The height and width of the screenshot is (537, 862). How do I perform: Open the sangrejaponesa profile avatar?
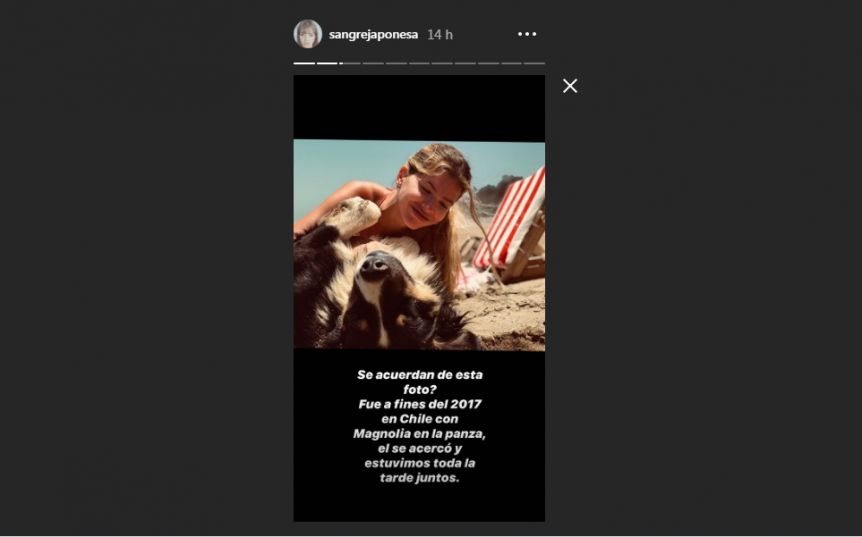[307, 34]
